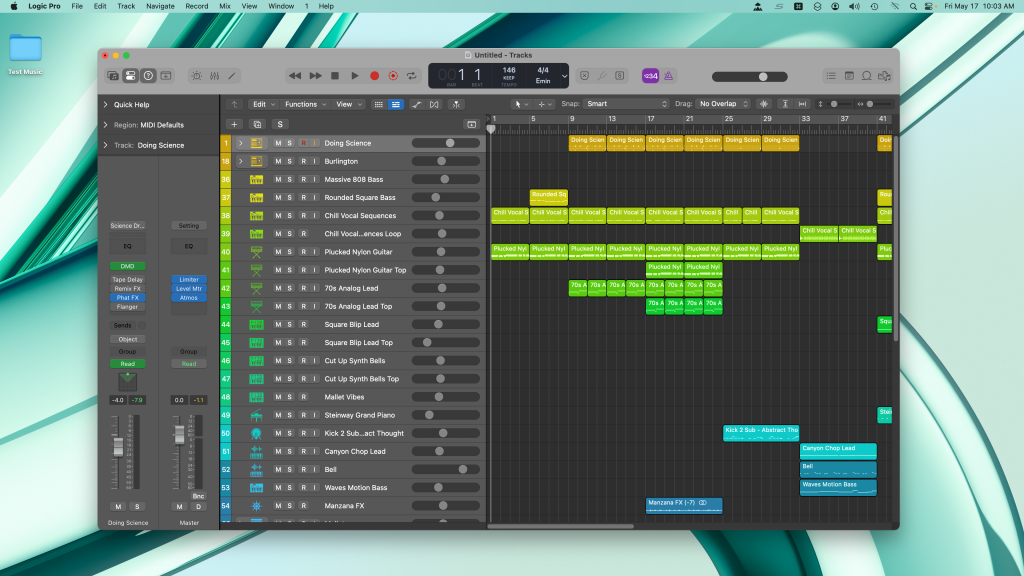
Task: Solo the Burlington track
Action: tap(290, 161)
